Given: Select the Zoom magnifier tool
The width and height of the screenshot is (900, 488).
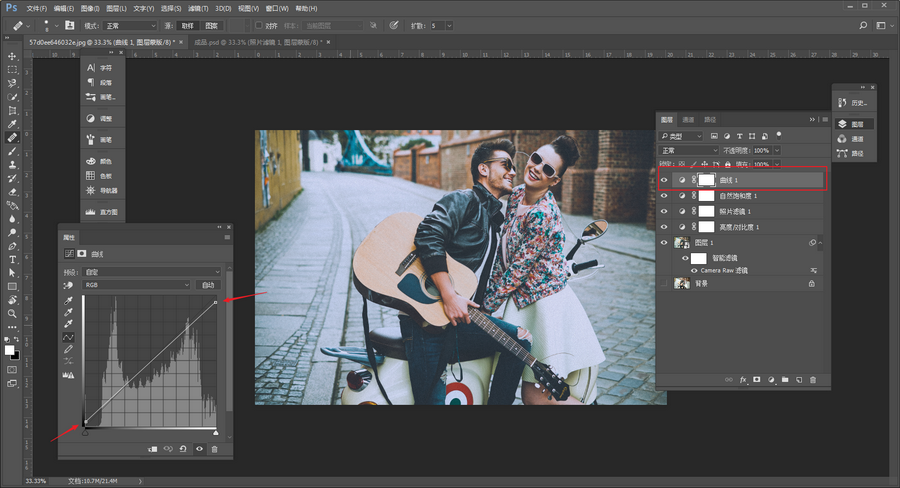Looking at the screenshot, I should [x=13, y=313].
